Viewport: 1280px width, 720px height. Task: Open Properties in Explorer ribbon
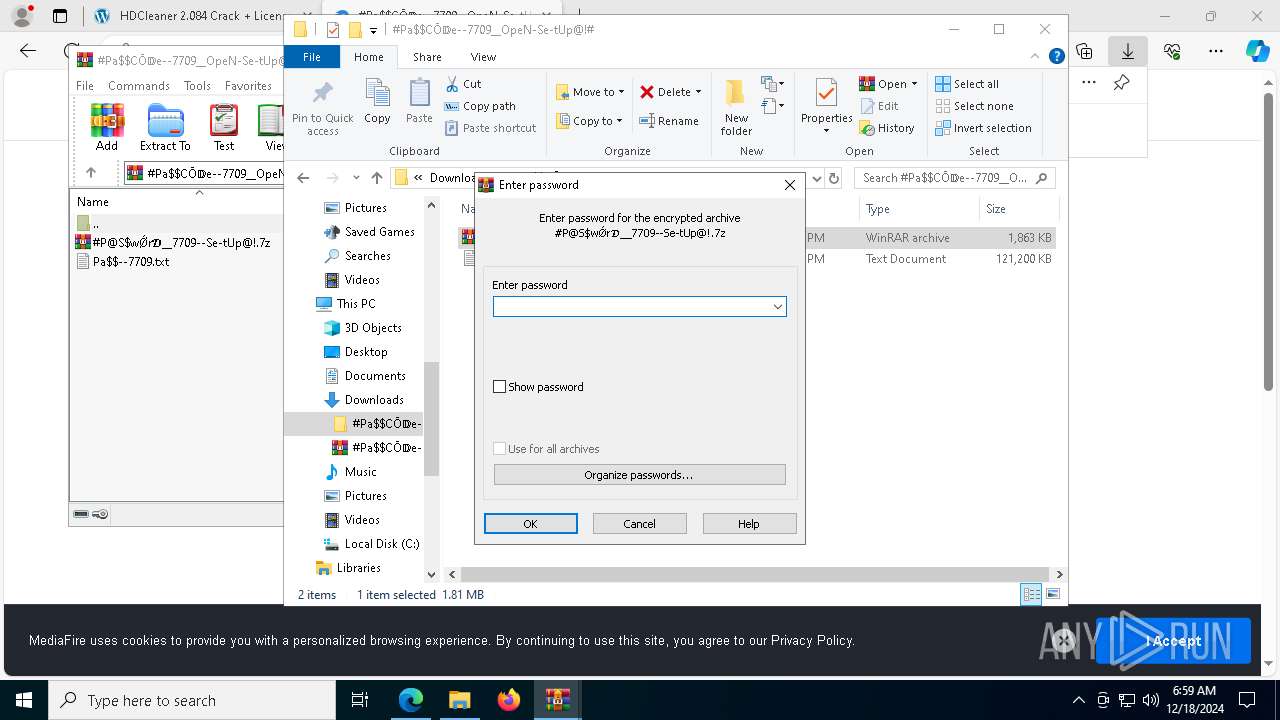[x=826, y=105]
